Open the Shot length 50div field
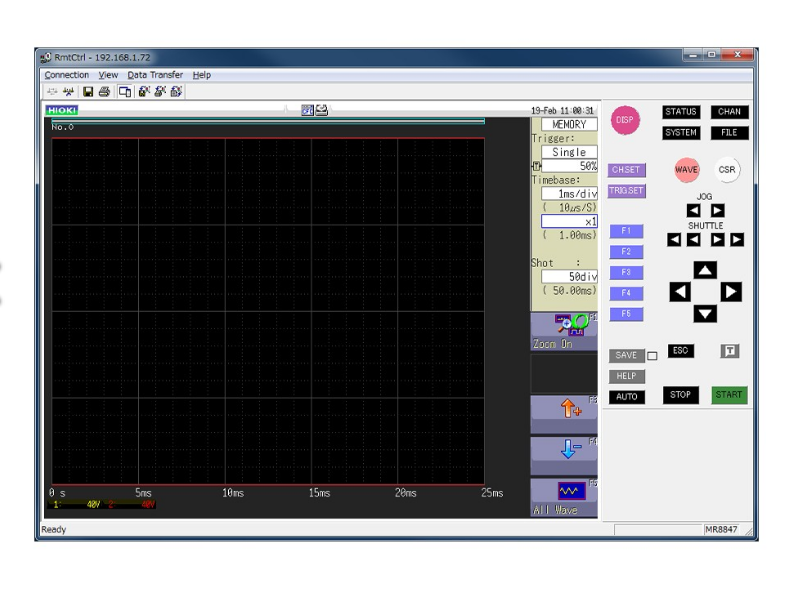797x592 pixels. tap(570, 275)
